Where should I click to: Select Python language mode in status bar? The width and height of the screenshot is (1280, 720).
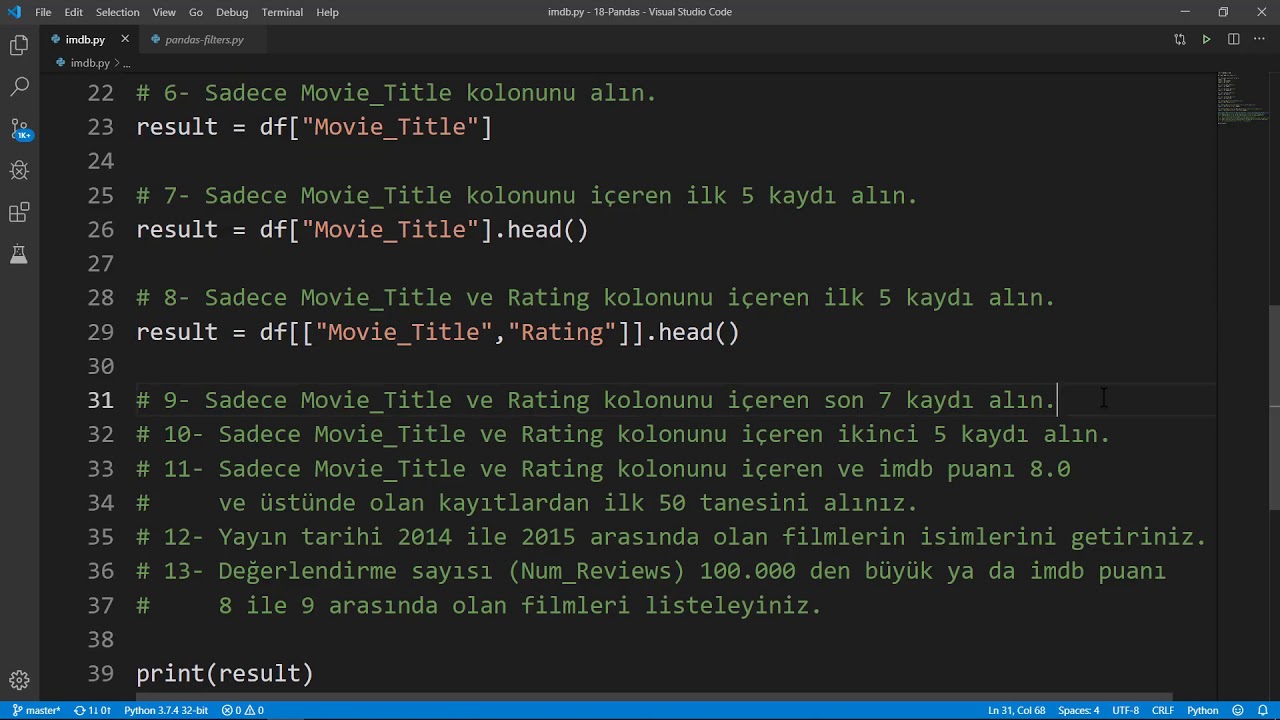pos(1202,710)
